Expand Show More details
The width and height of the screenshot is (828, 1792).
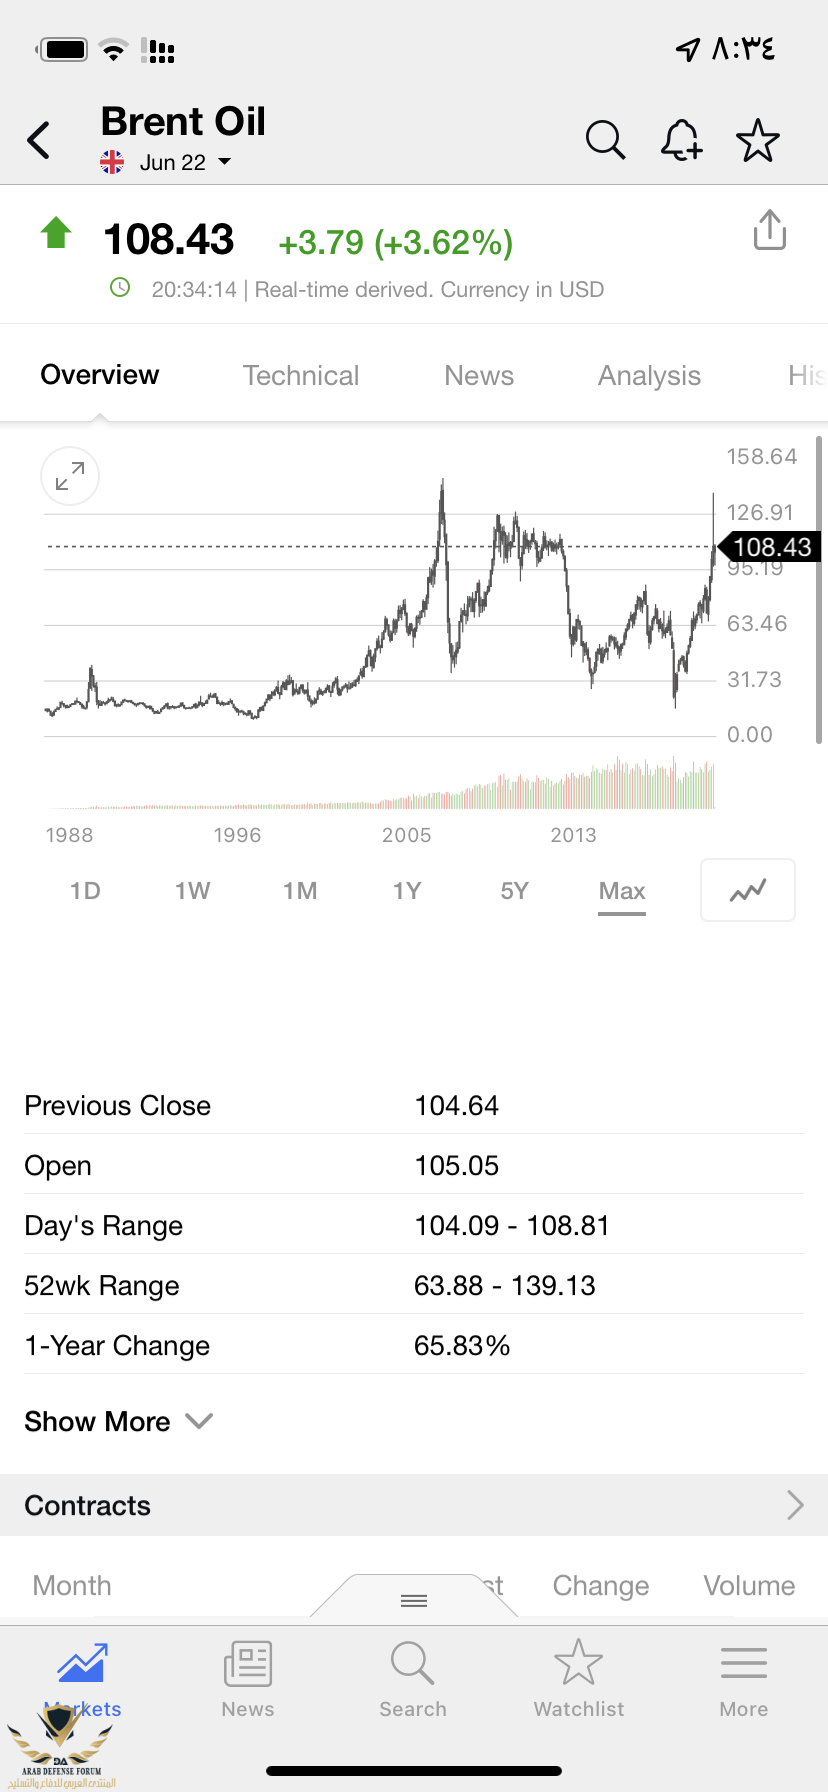[x=118, y=1421]
